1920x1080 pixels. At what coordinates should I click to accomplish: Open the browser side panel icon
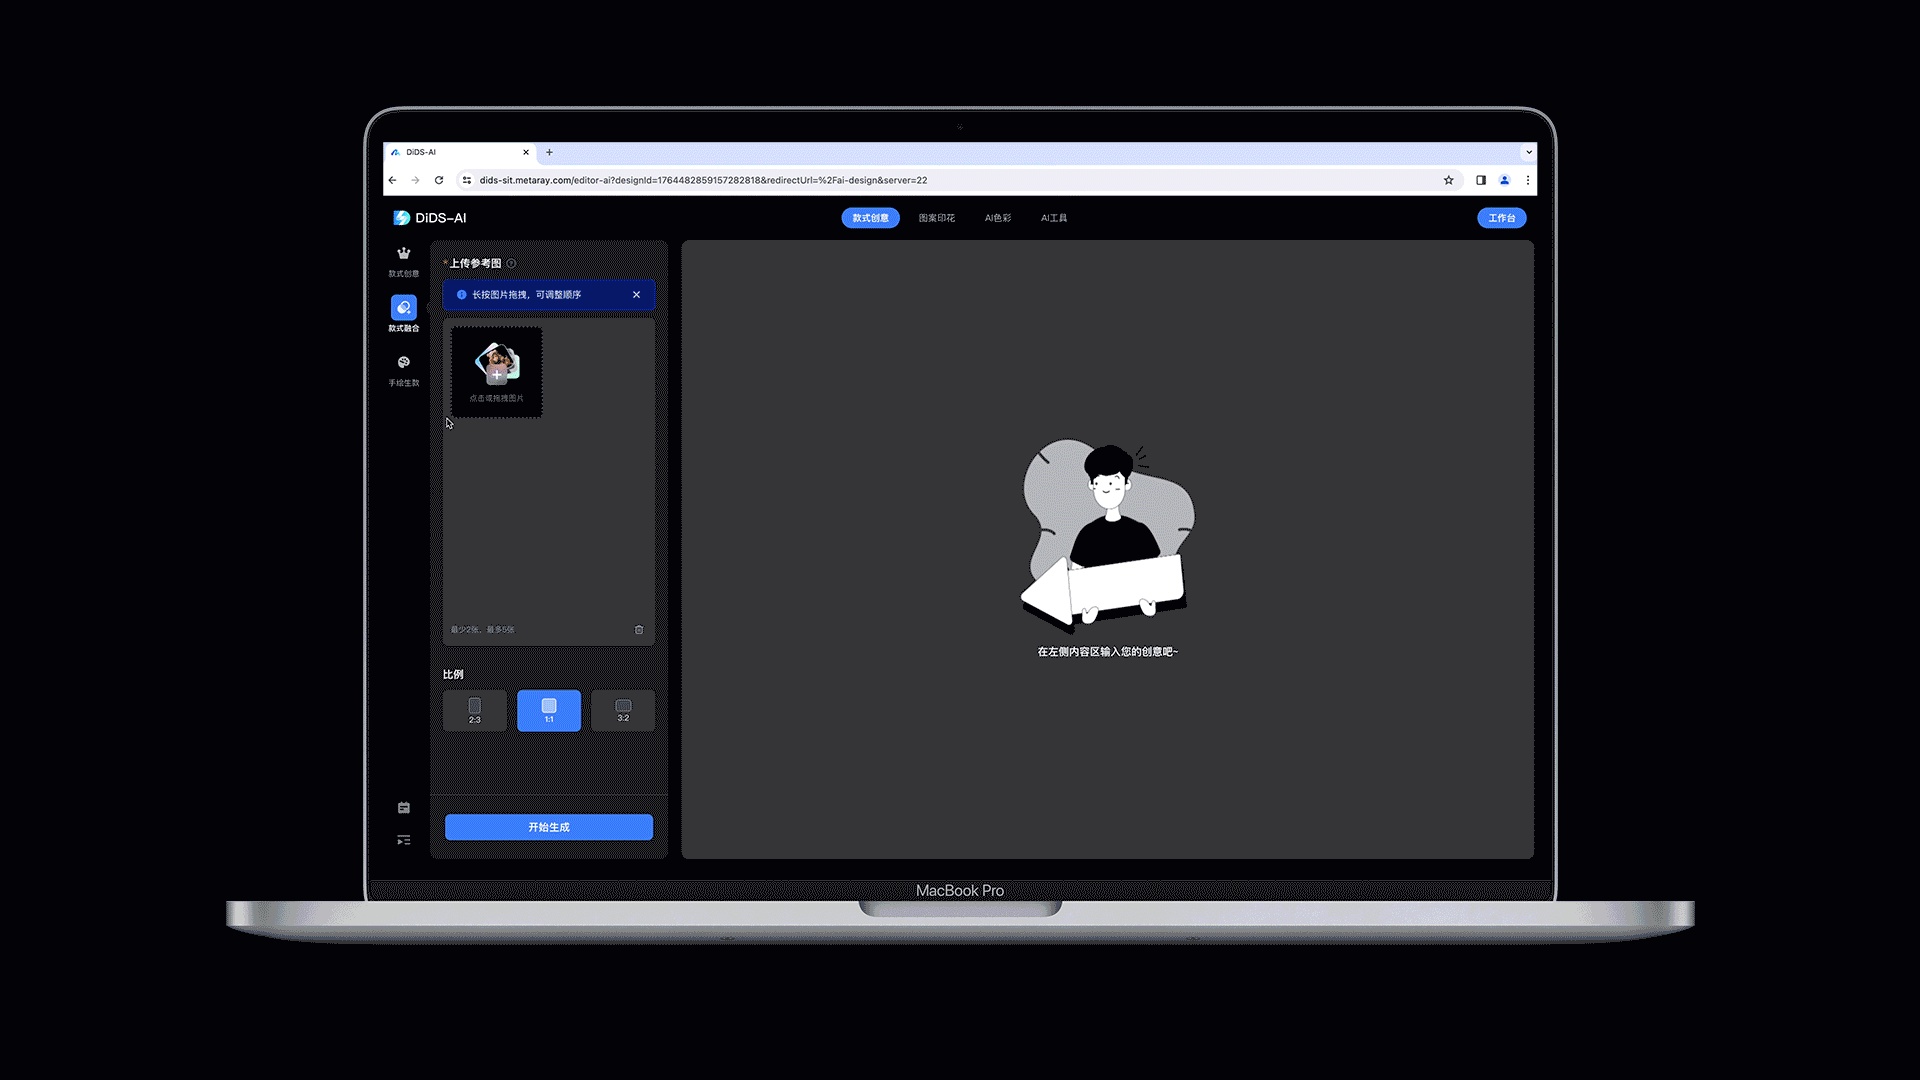[1481, 180]
